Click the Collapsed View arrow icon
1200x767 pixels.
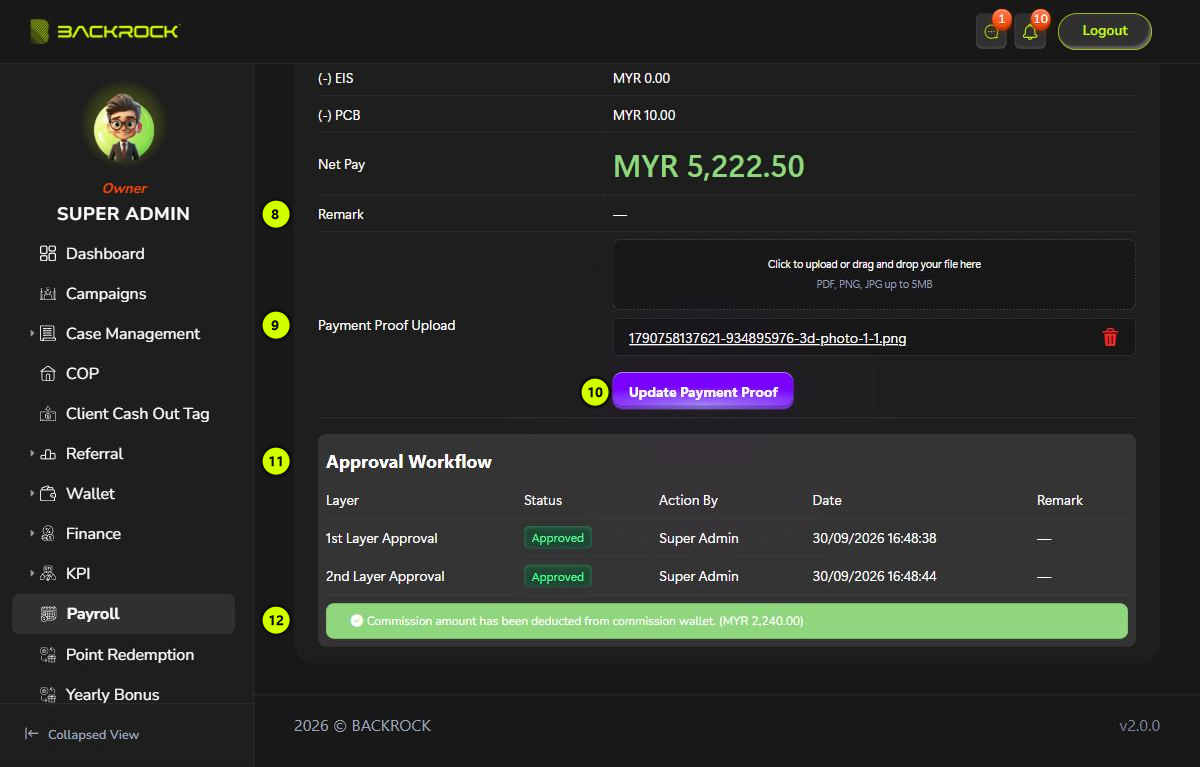32,734
